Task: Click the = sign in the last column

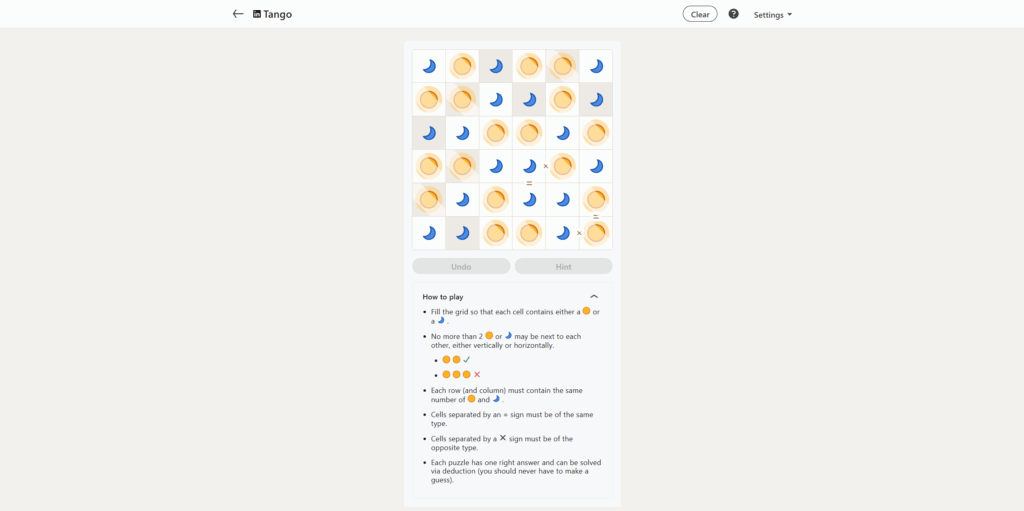Action: (596, 216)
